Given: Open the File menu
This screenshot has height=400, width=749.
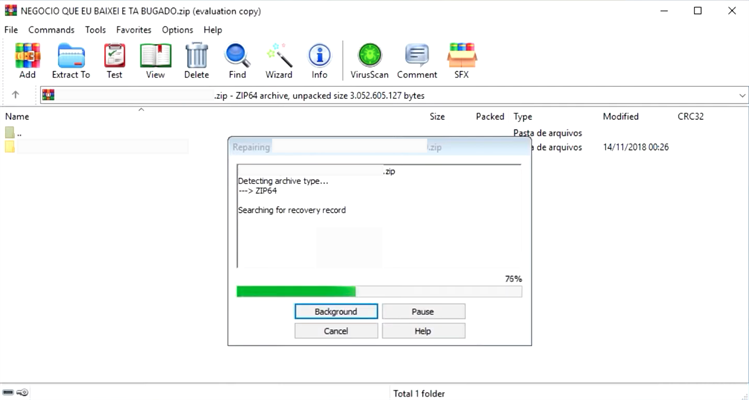Looking at the screenshot, I should 11,30.
